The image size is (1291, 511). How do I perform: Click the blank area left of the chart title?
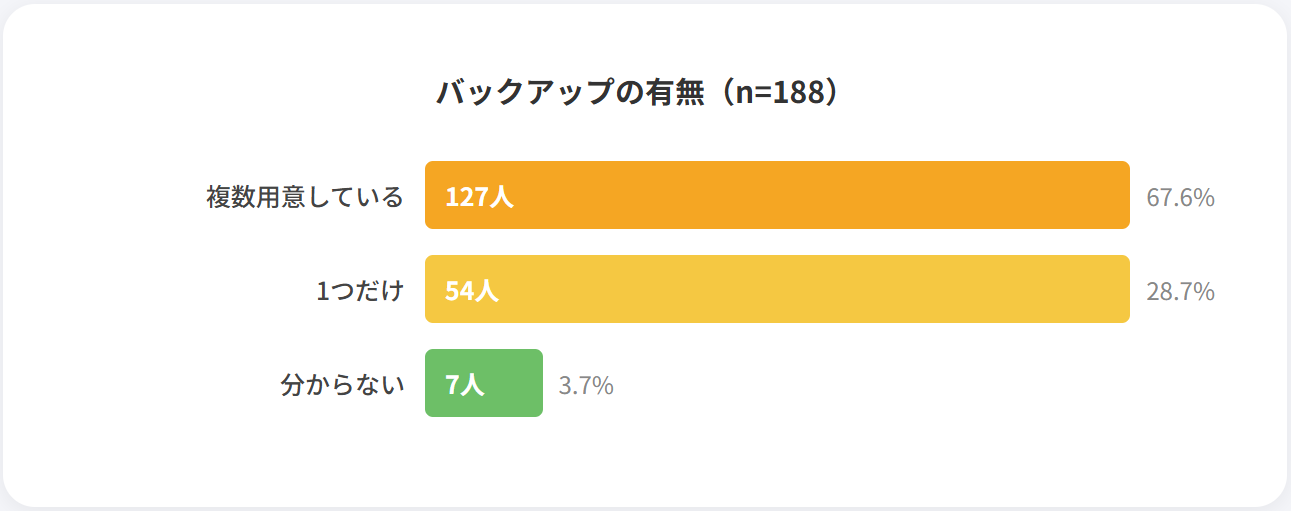(250, 93)
